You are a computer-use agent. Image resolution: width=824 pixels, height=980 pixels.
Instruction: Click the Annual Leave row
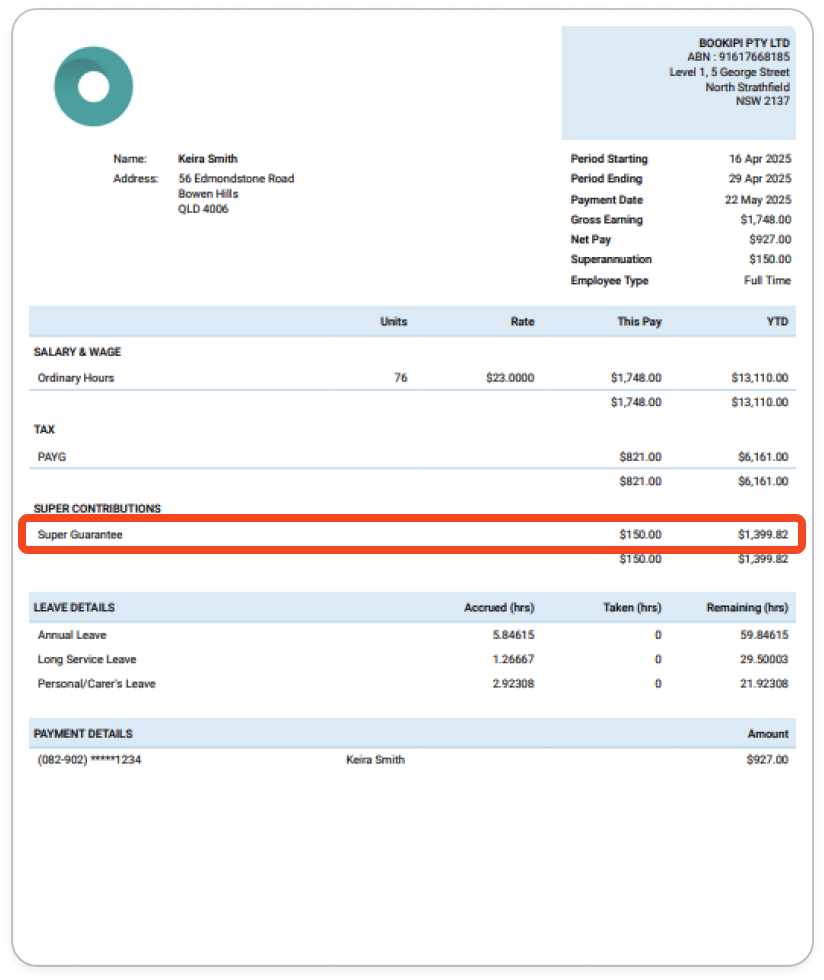[73, 635]
